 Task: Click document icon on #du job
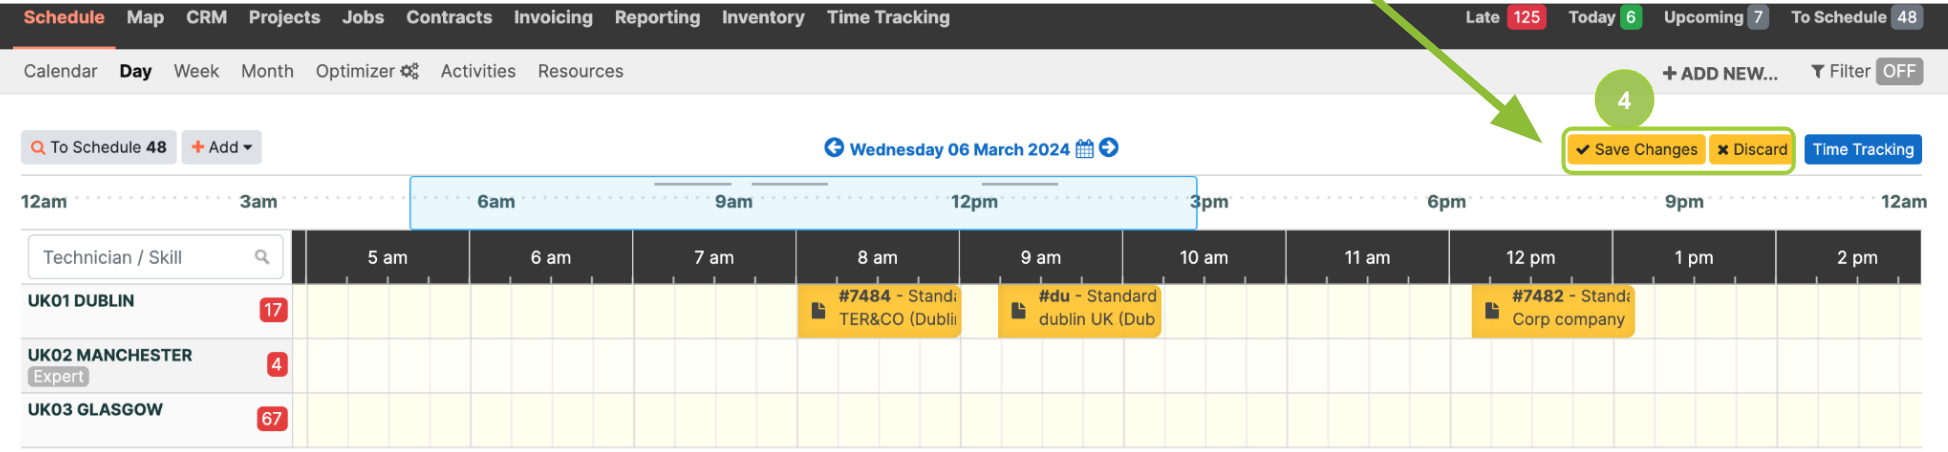[x=1018, y=310]
